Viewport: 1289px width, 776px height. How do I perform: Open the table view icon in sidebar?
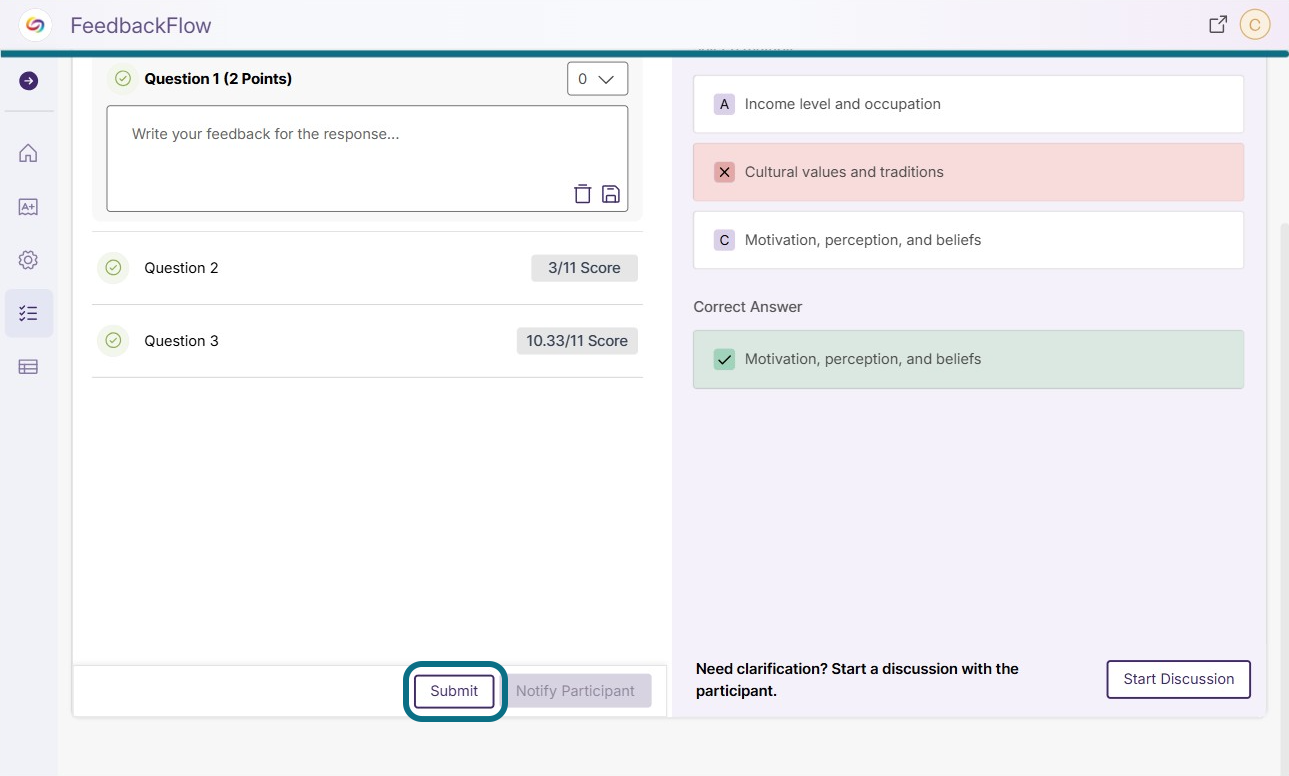(x=28, y=367)
